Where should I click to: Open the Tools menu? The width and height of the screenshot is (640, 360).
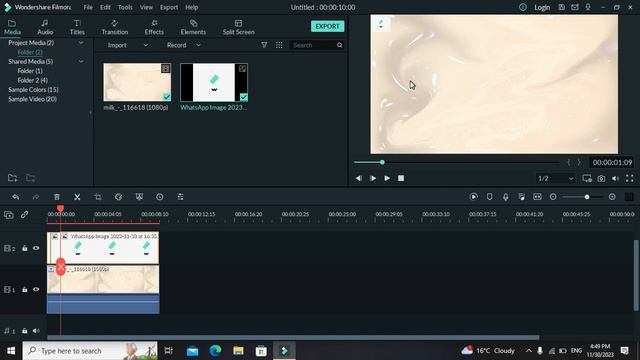pos(125,7)
